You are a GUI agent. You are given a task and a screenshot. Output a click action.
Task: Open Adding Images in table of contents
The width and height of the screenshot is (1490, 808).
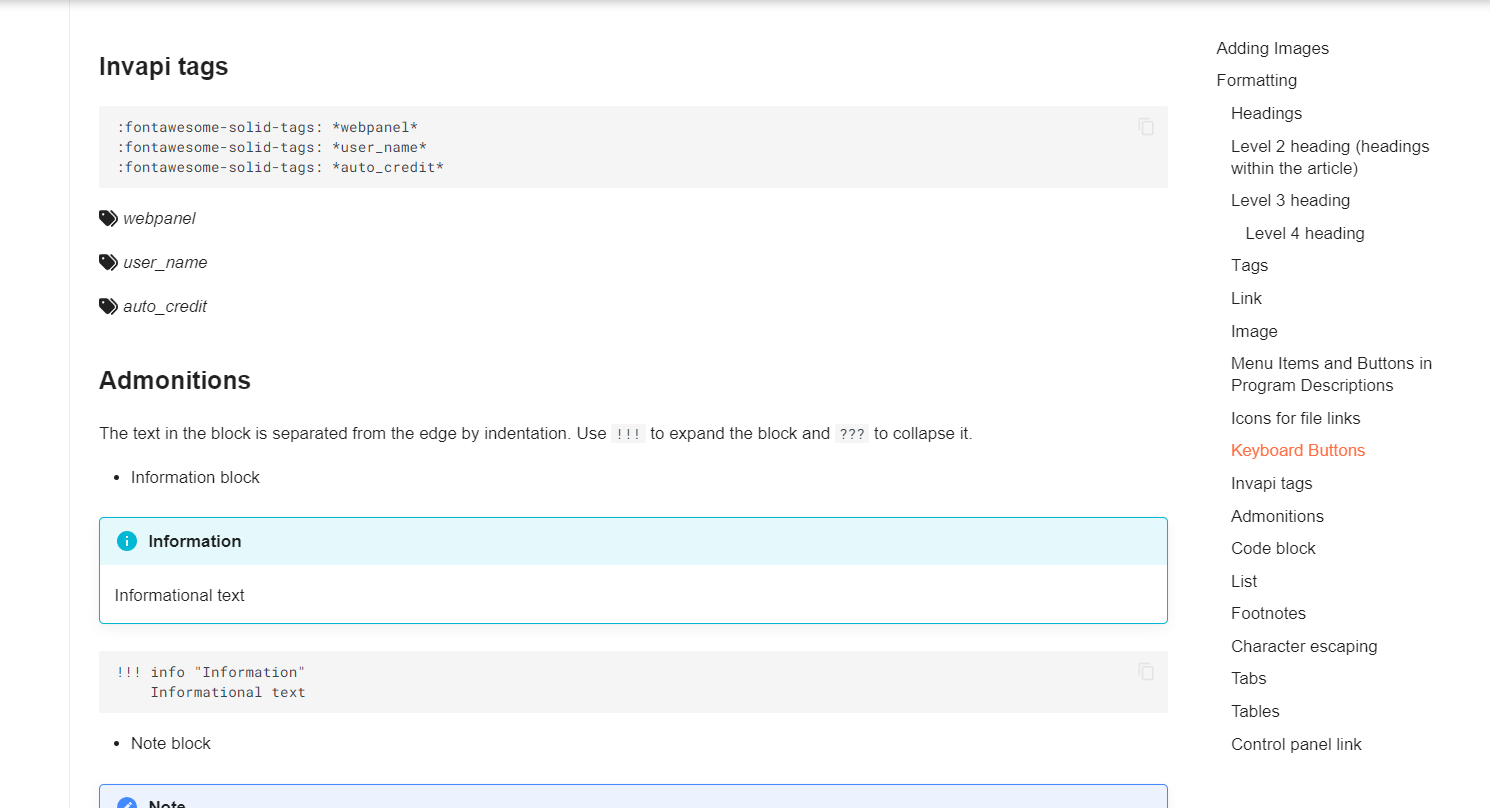[1272, 48]
